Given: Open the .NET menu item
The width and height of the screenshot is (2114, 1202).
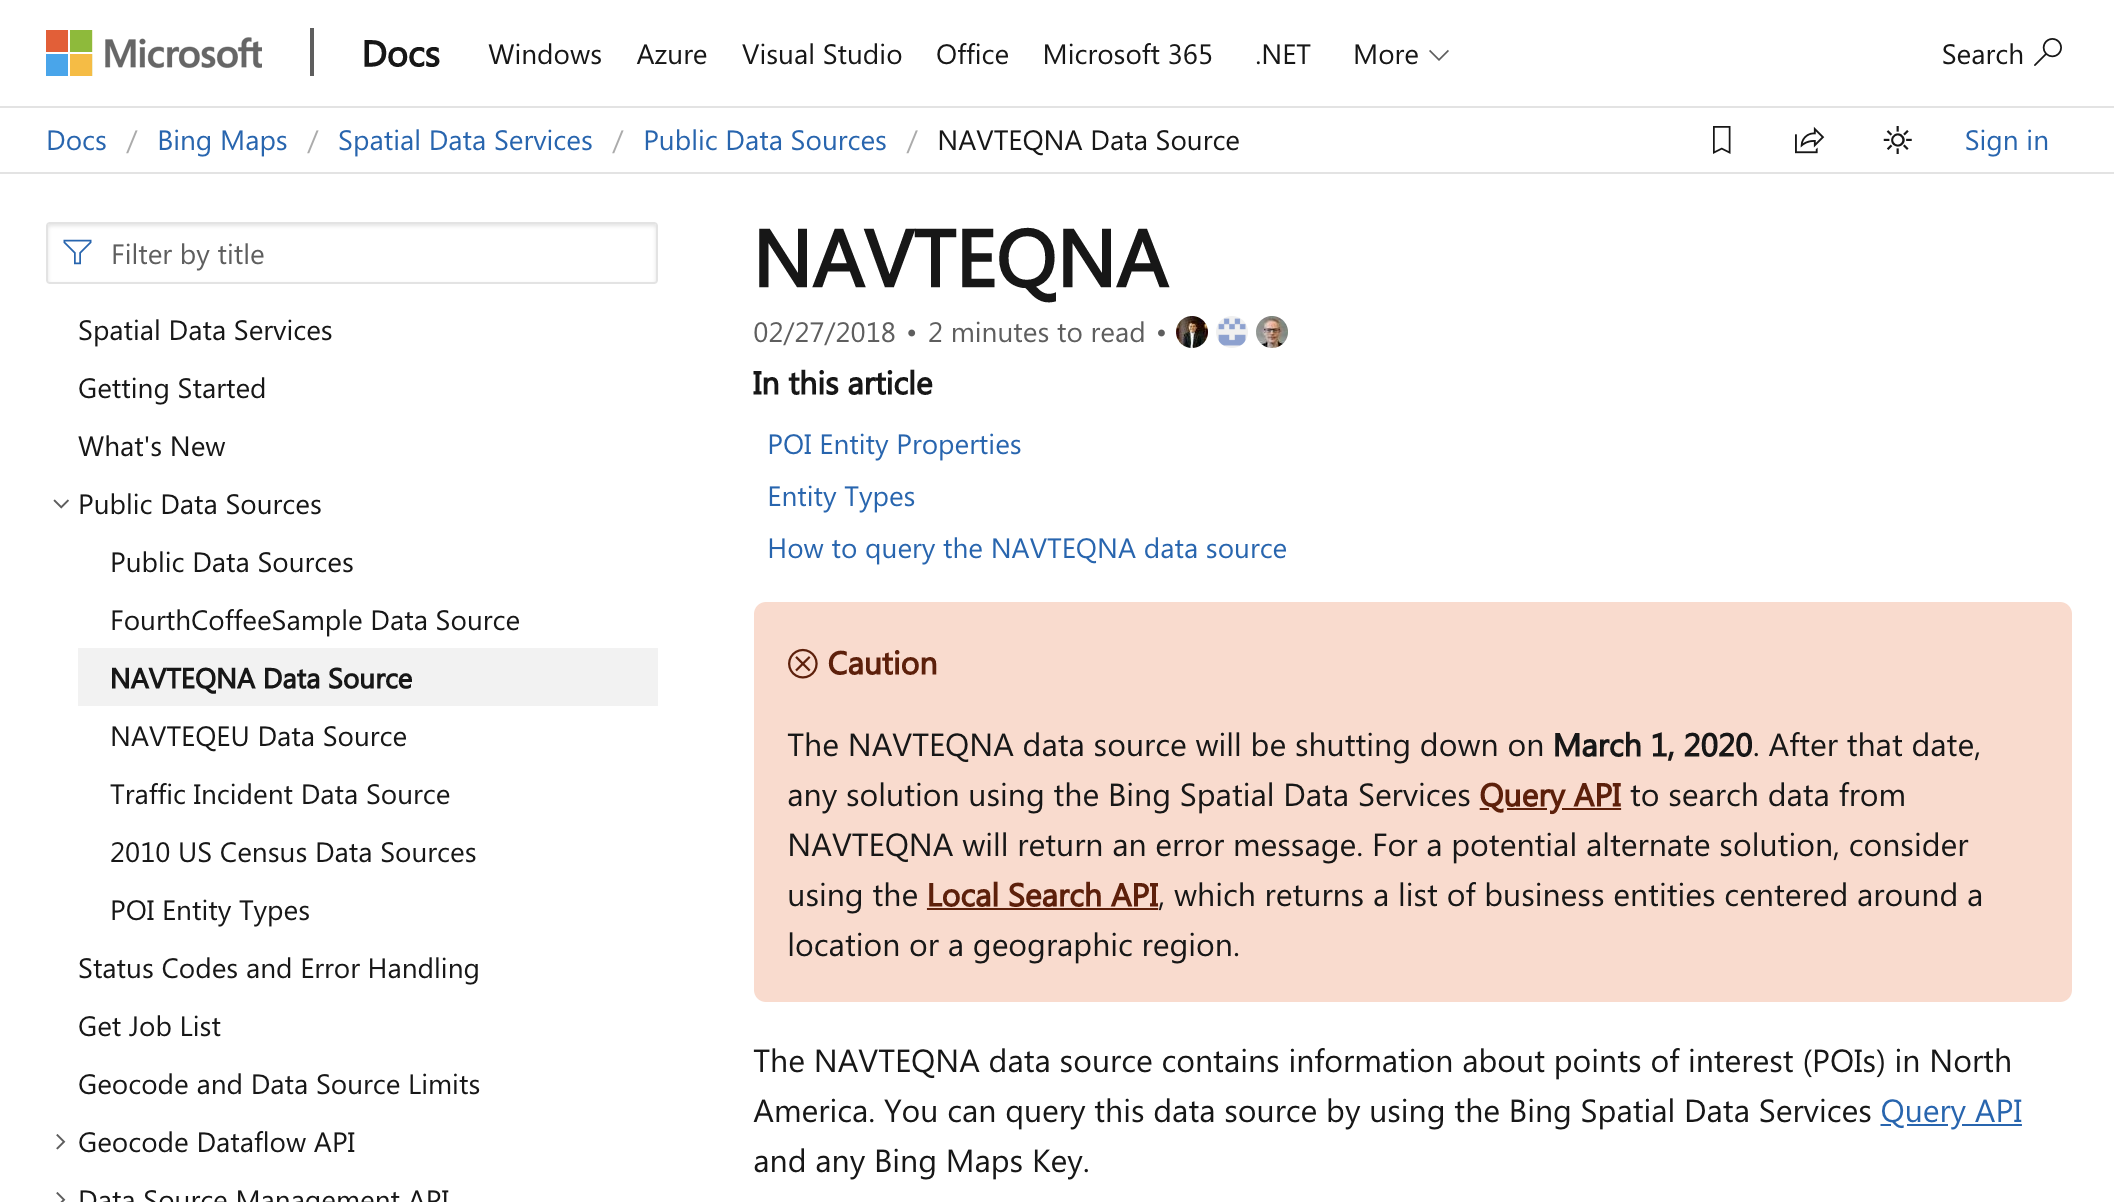Looking at the screenshot, I should pyautogui.click(x=1283, y=54).
